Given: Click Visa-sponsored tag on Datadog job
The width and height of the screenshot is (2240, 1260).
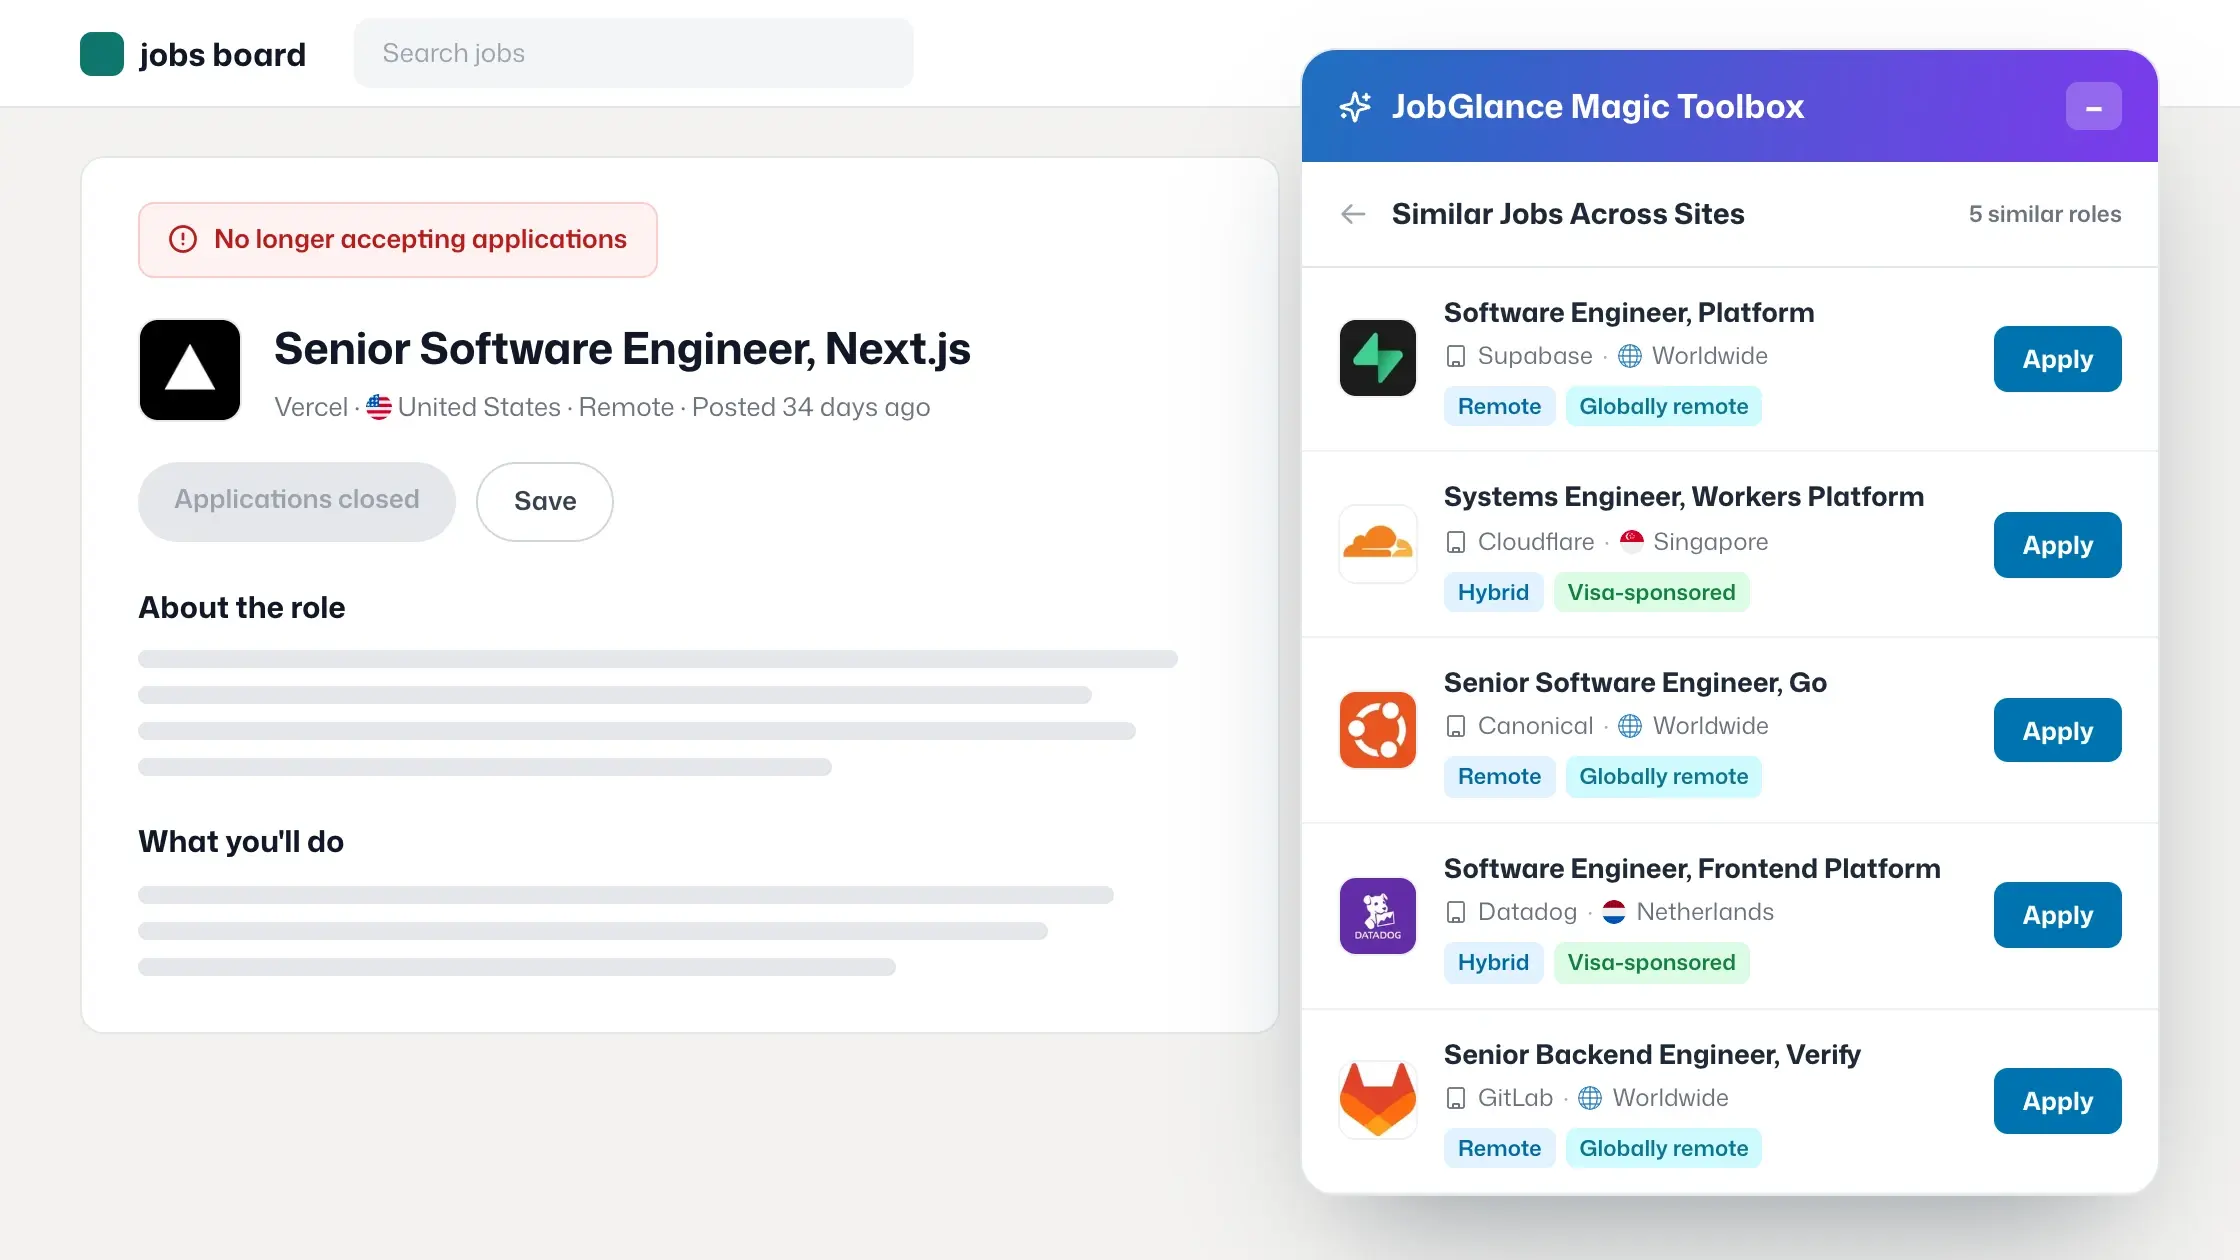Looking at the screenshot, I should click(1651, 963).
